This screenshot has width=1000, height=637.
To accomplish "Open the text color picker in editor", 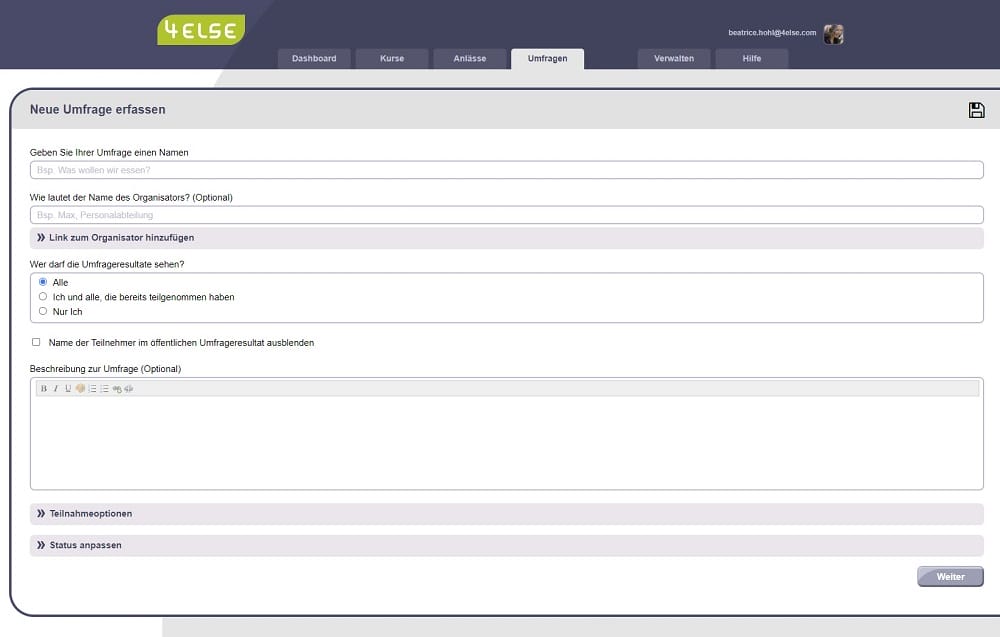I will 80,389.
